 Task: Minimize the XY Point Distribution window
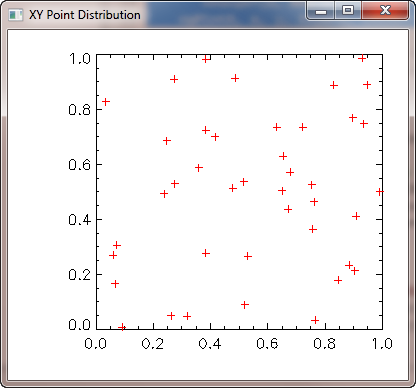pyautogui.click(x=321, y=11)
